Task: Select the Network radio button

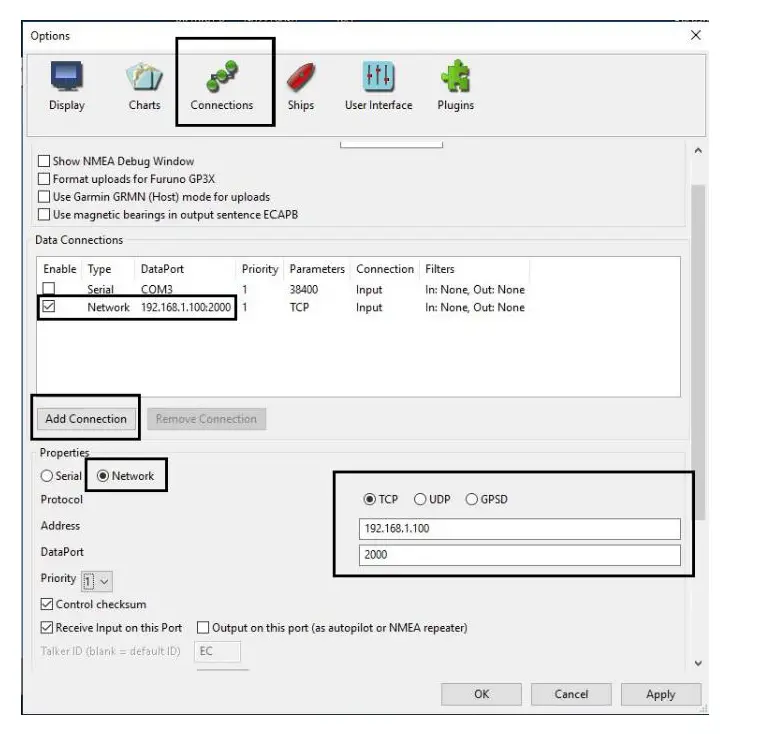Action: pyautogui.click(x=103, y=476)
